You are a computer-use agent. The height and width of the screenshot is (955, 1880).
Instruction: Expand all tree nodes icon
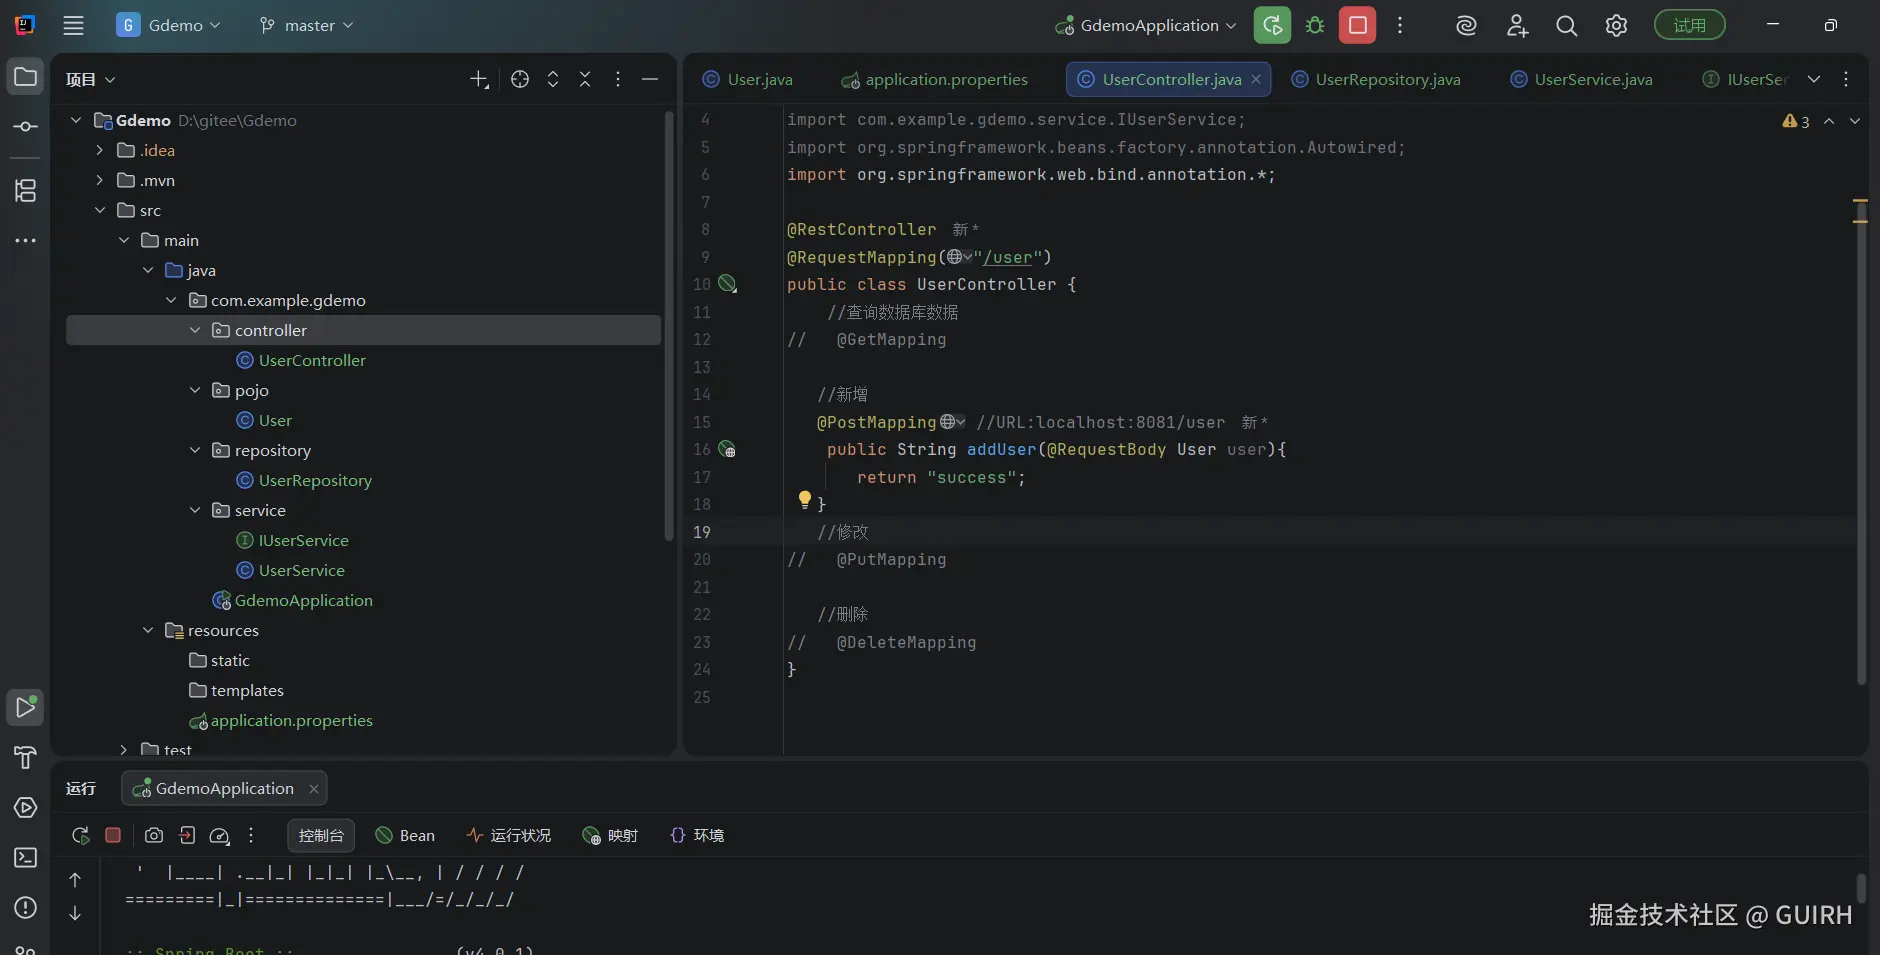[x=553, y=79]
